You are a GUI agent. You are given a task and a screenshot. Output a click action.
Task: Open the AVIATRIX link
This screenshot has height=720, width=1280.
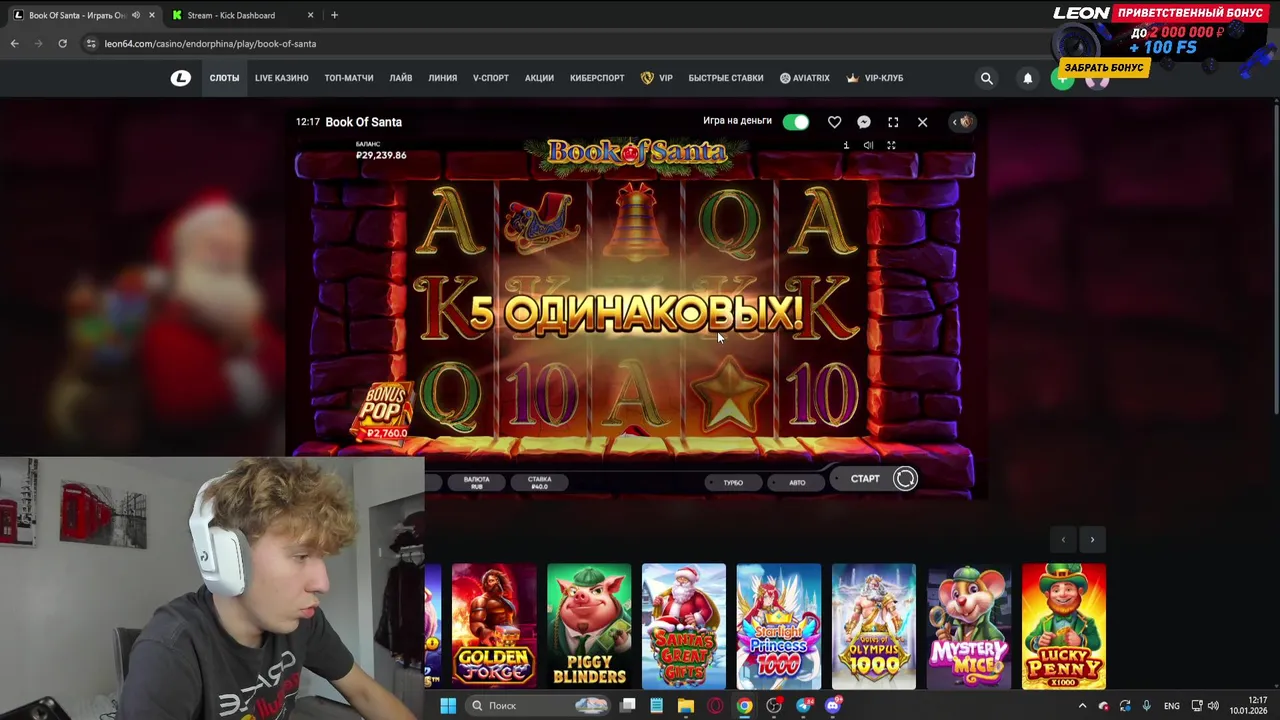point(805,78)
